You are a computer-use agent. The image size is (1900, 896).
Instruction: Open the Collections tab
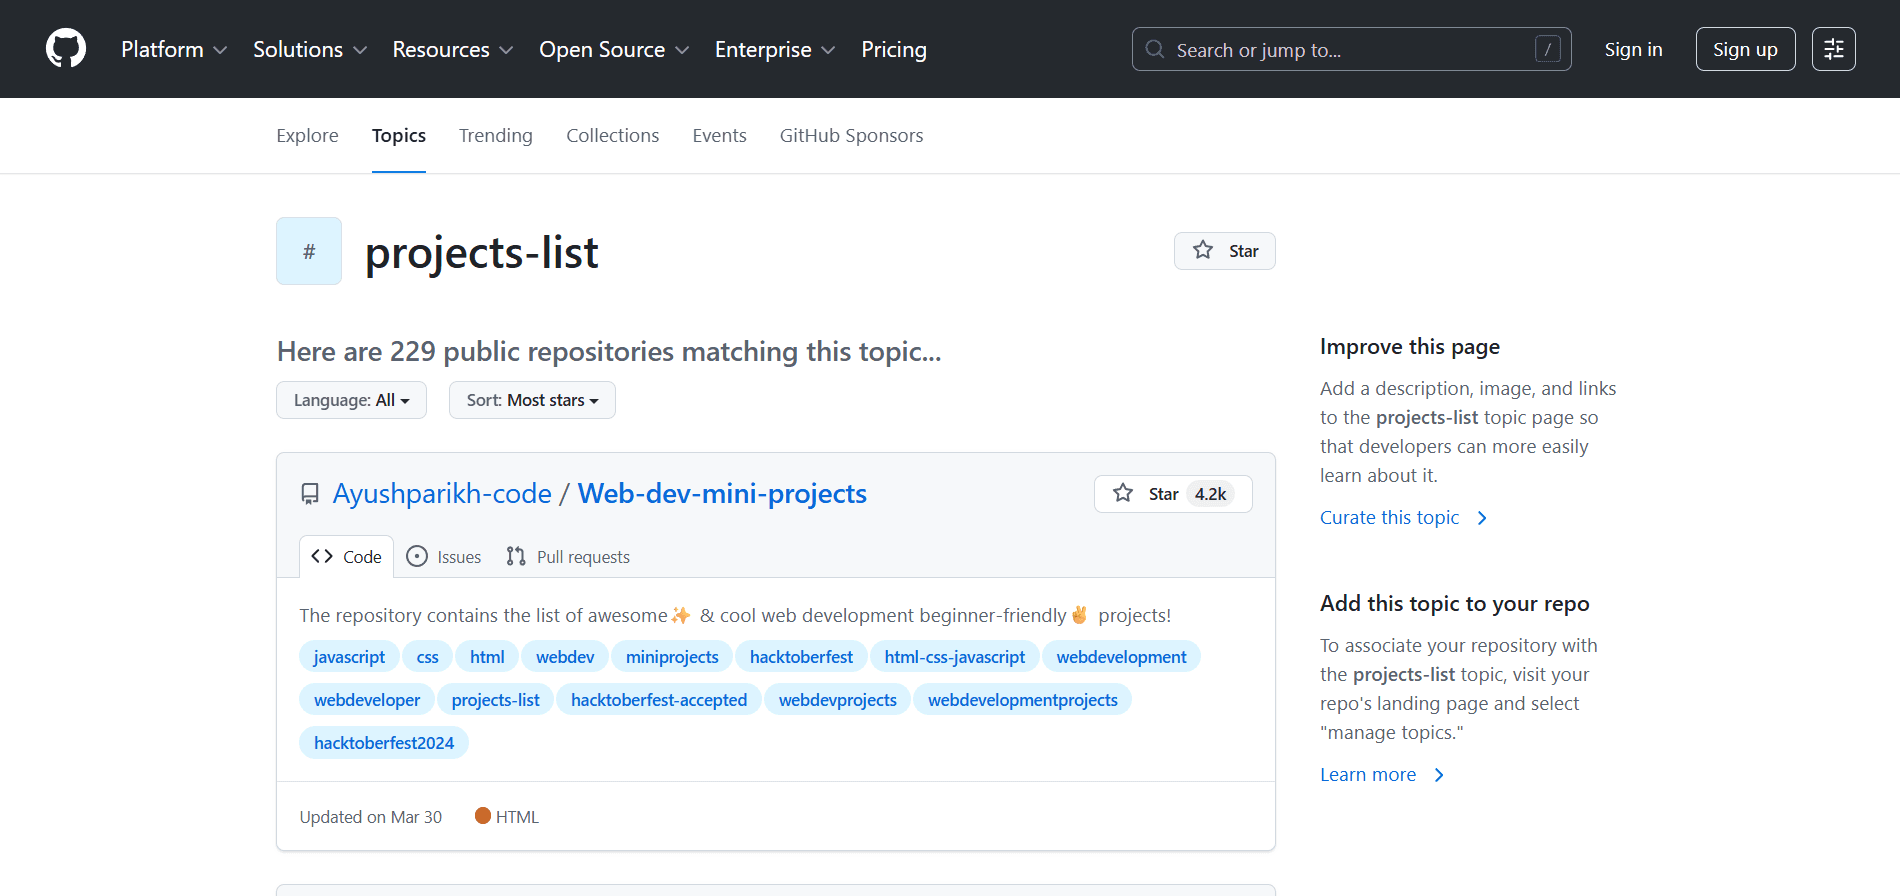pyautogui.click(x=613, y=135)
